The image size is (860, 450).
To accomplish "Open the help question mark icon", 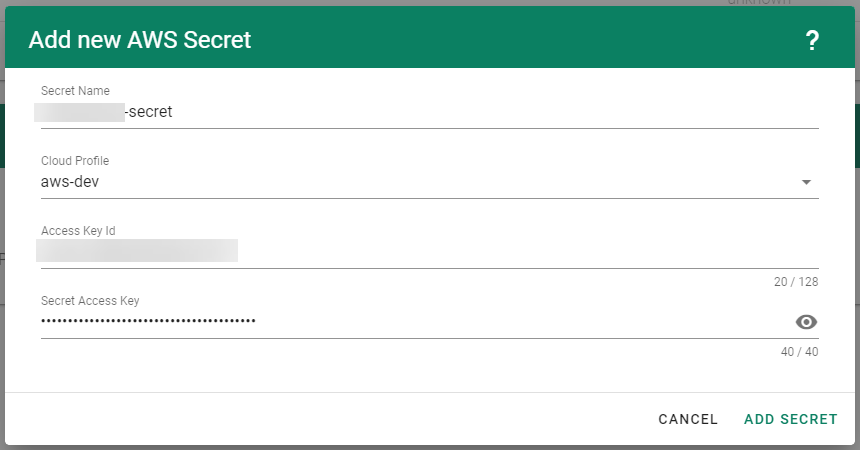I will point(812,40).
